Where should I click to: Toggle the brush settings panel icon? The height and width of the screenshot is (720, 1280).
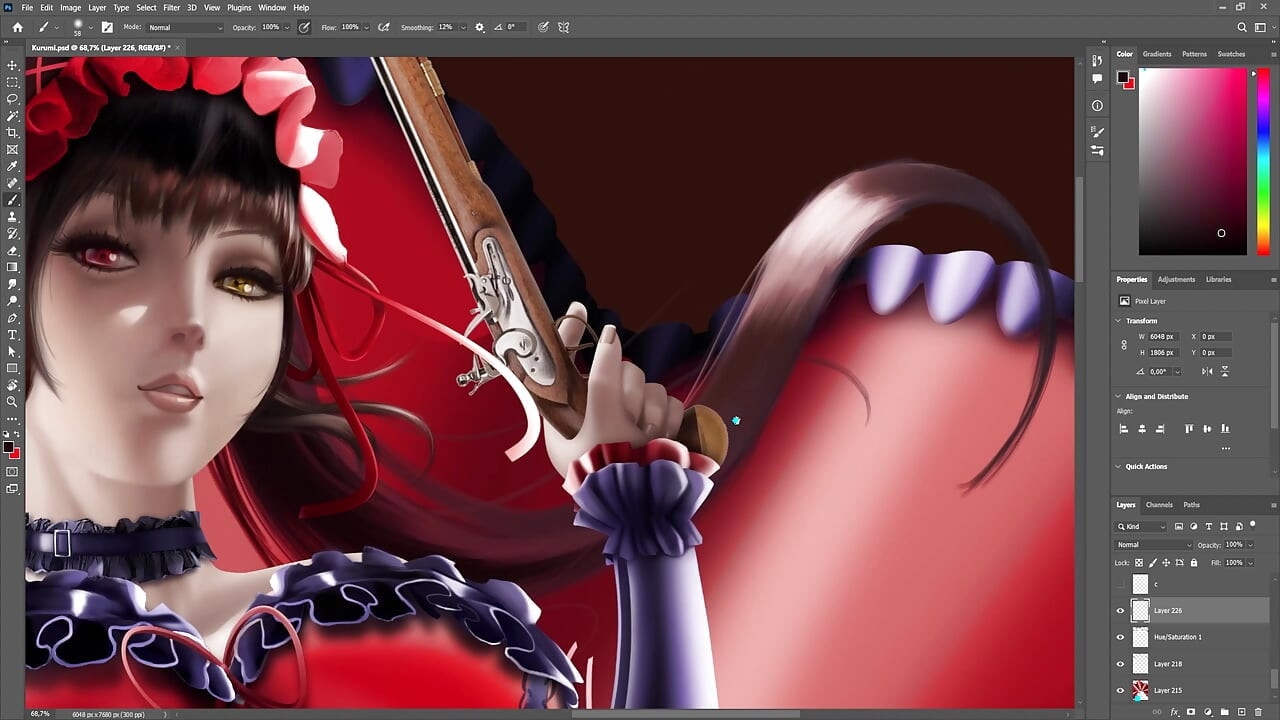(x=107, y=27)
